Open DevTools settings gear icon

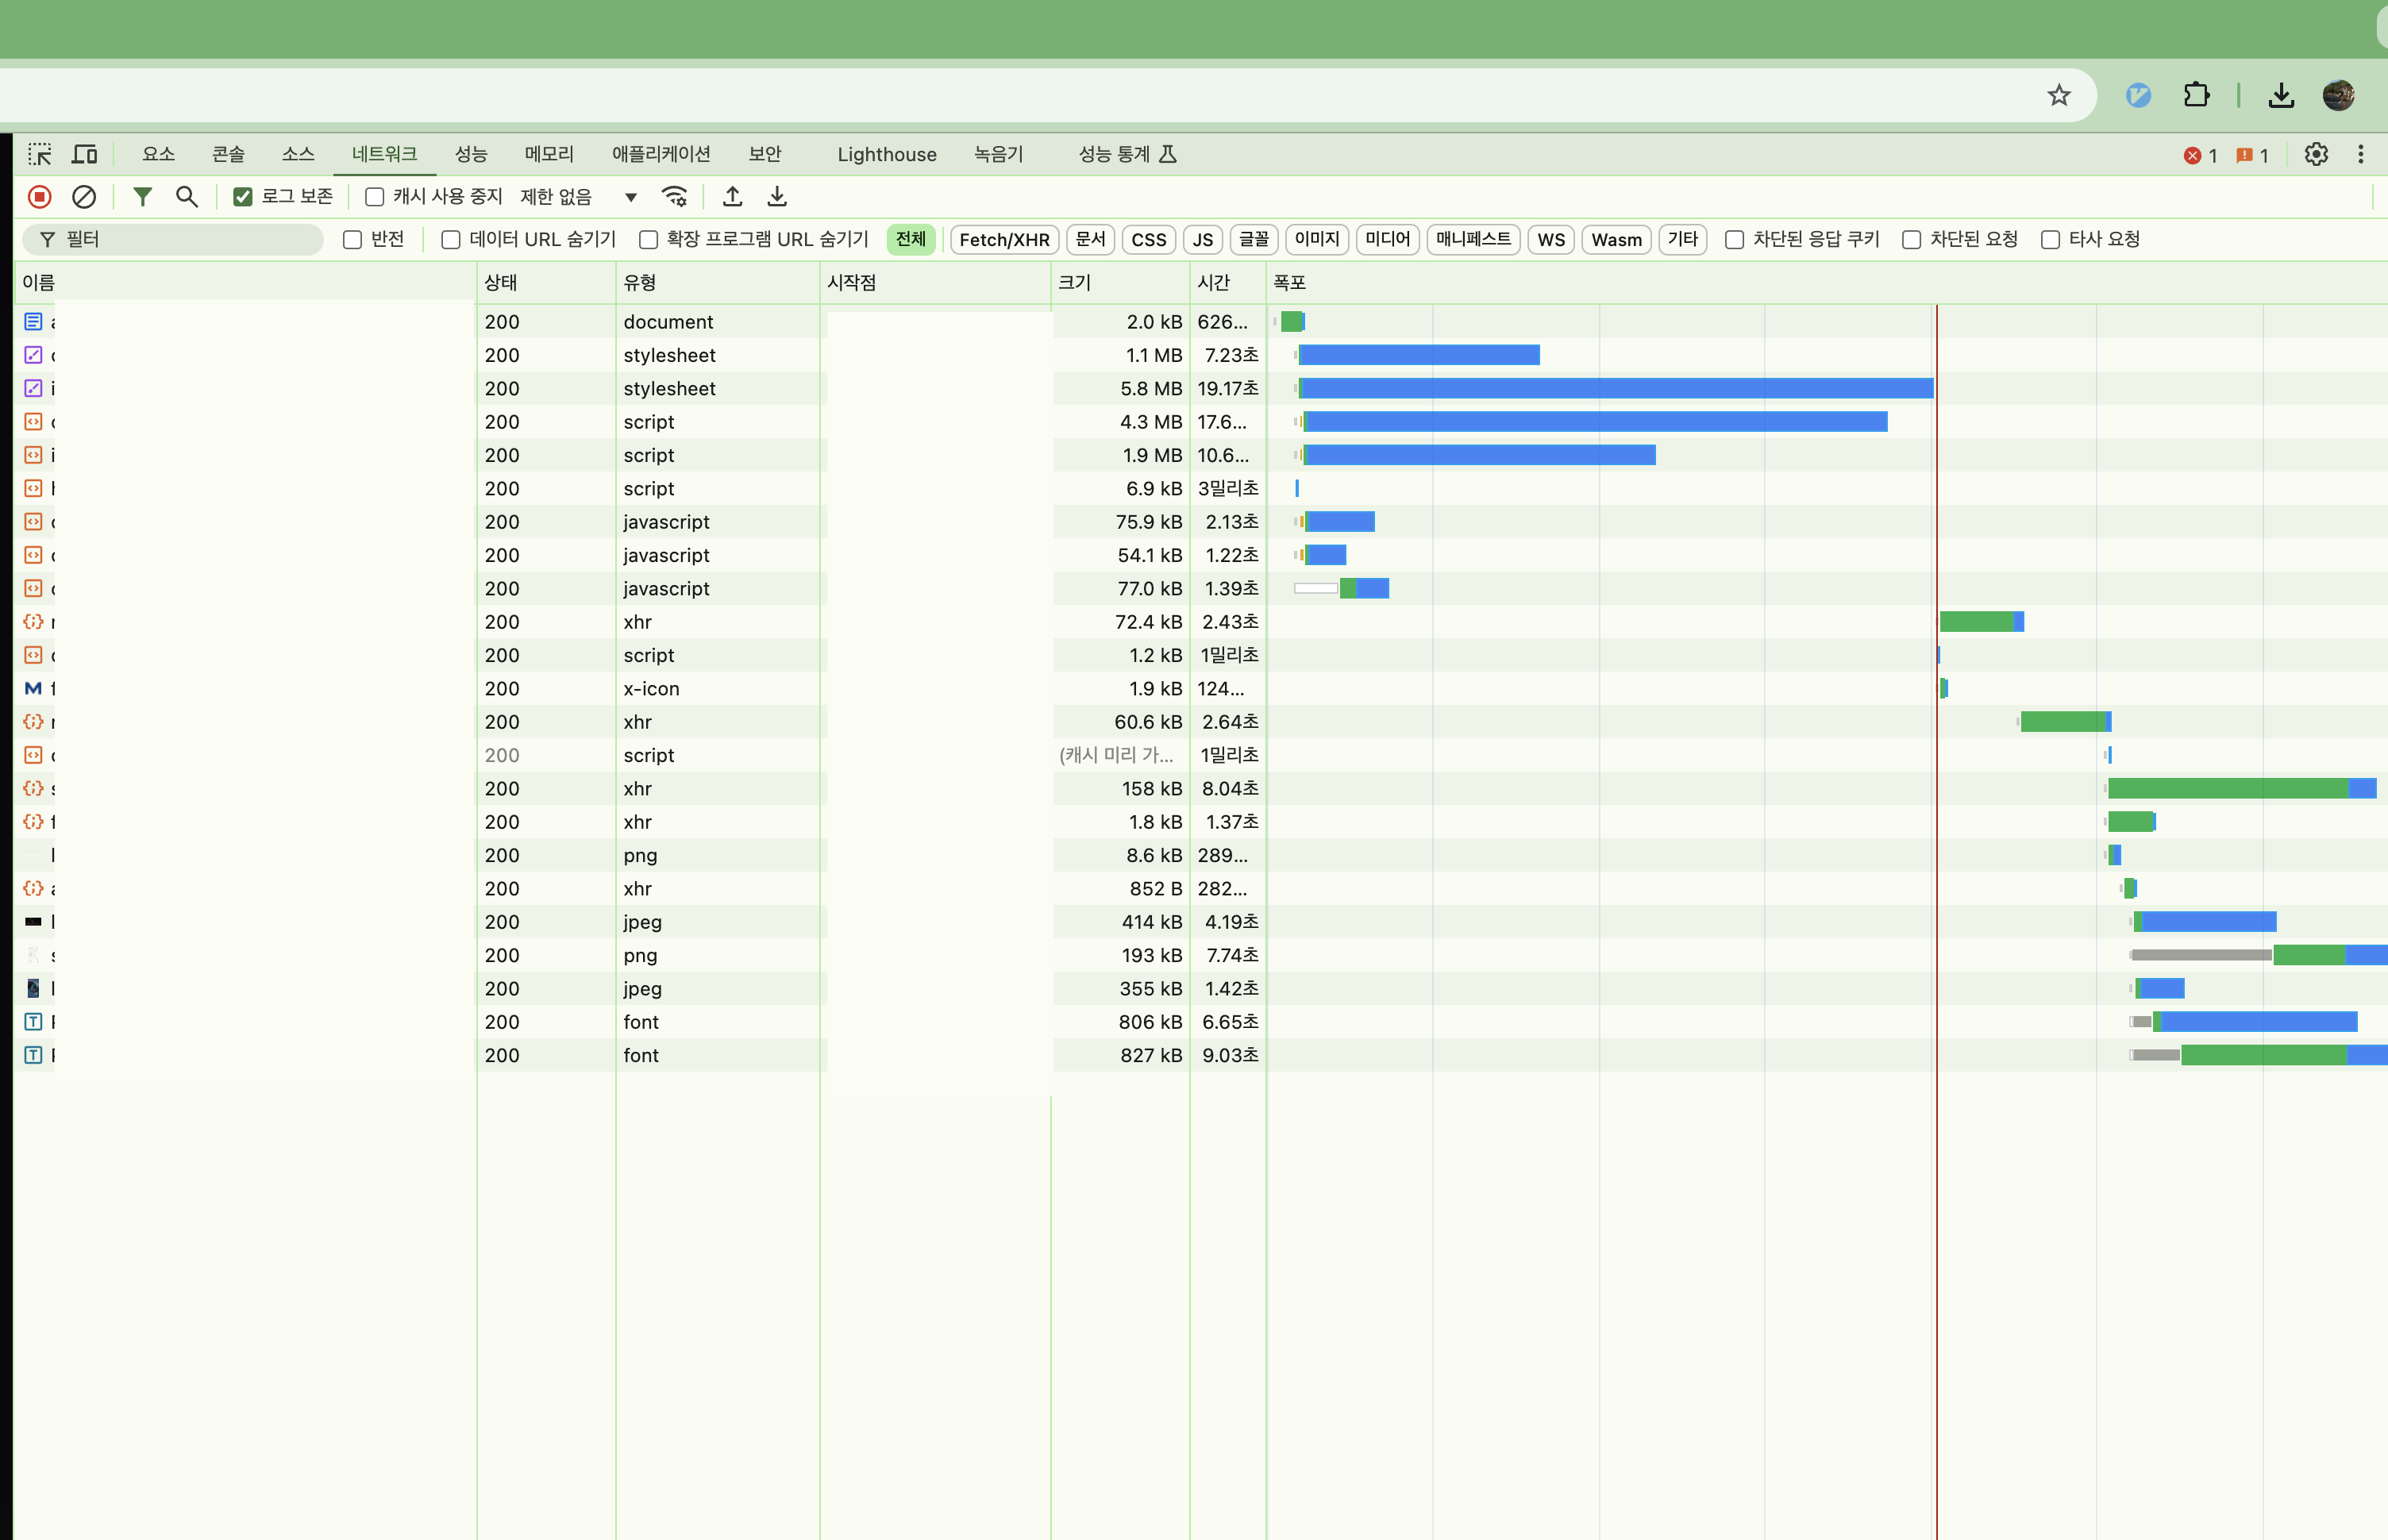tap(2316, 154)
